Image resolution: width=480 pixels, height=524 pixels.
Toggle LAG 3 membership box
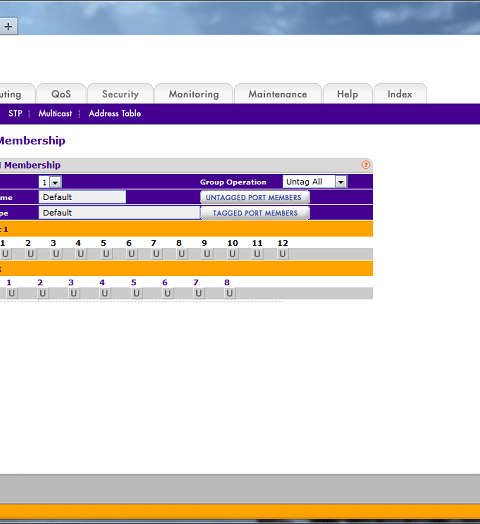click(x=74, y=293)
